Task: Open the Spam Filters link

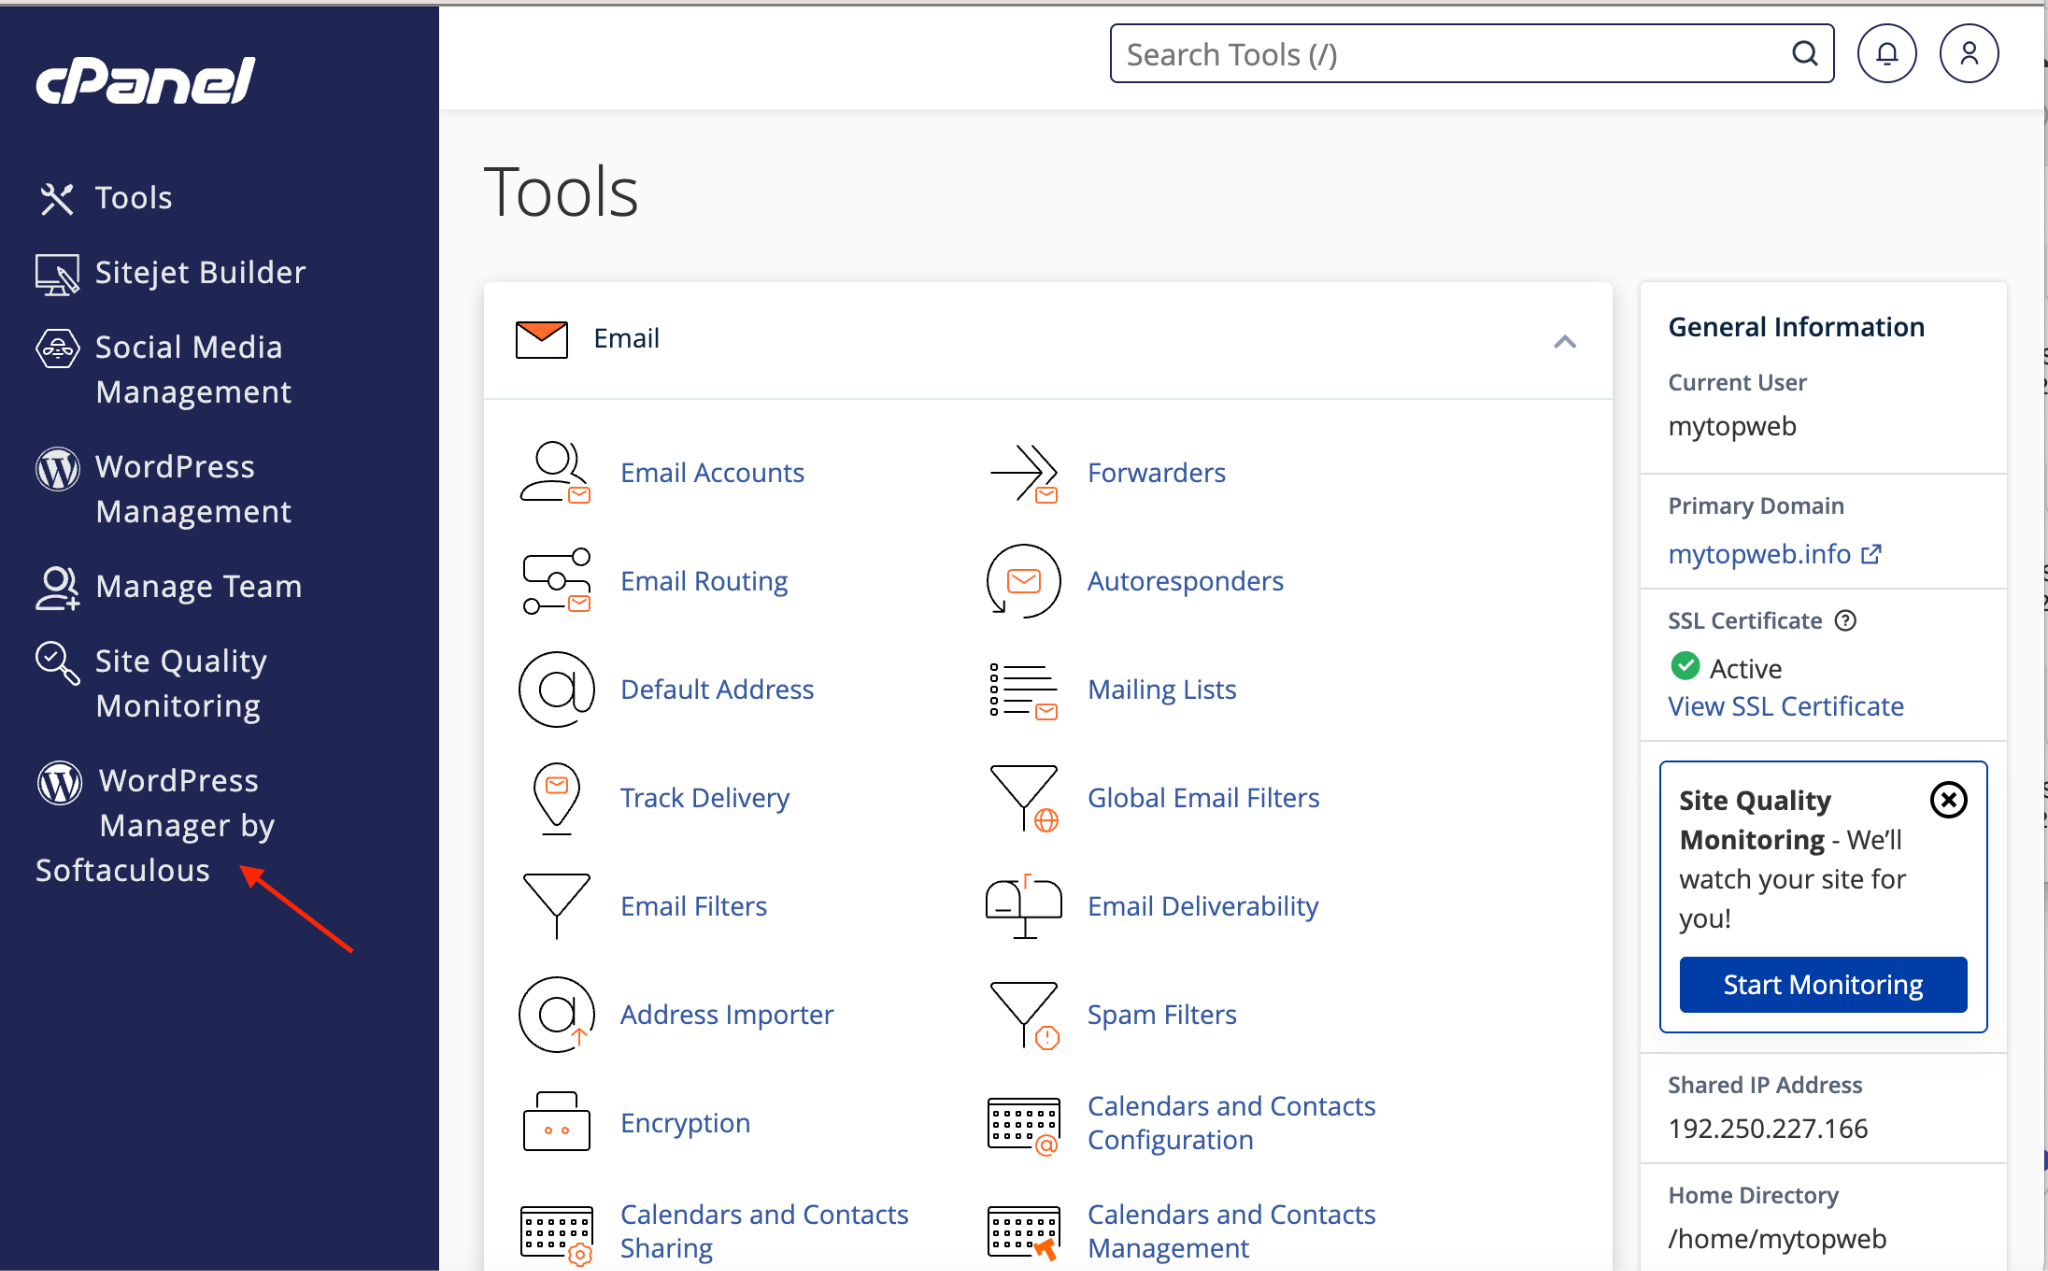Action: [x=1162, y=1014]
